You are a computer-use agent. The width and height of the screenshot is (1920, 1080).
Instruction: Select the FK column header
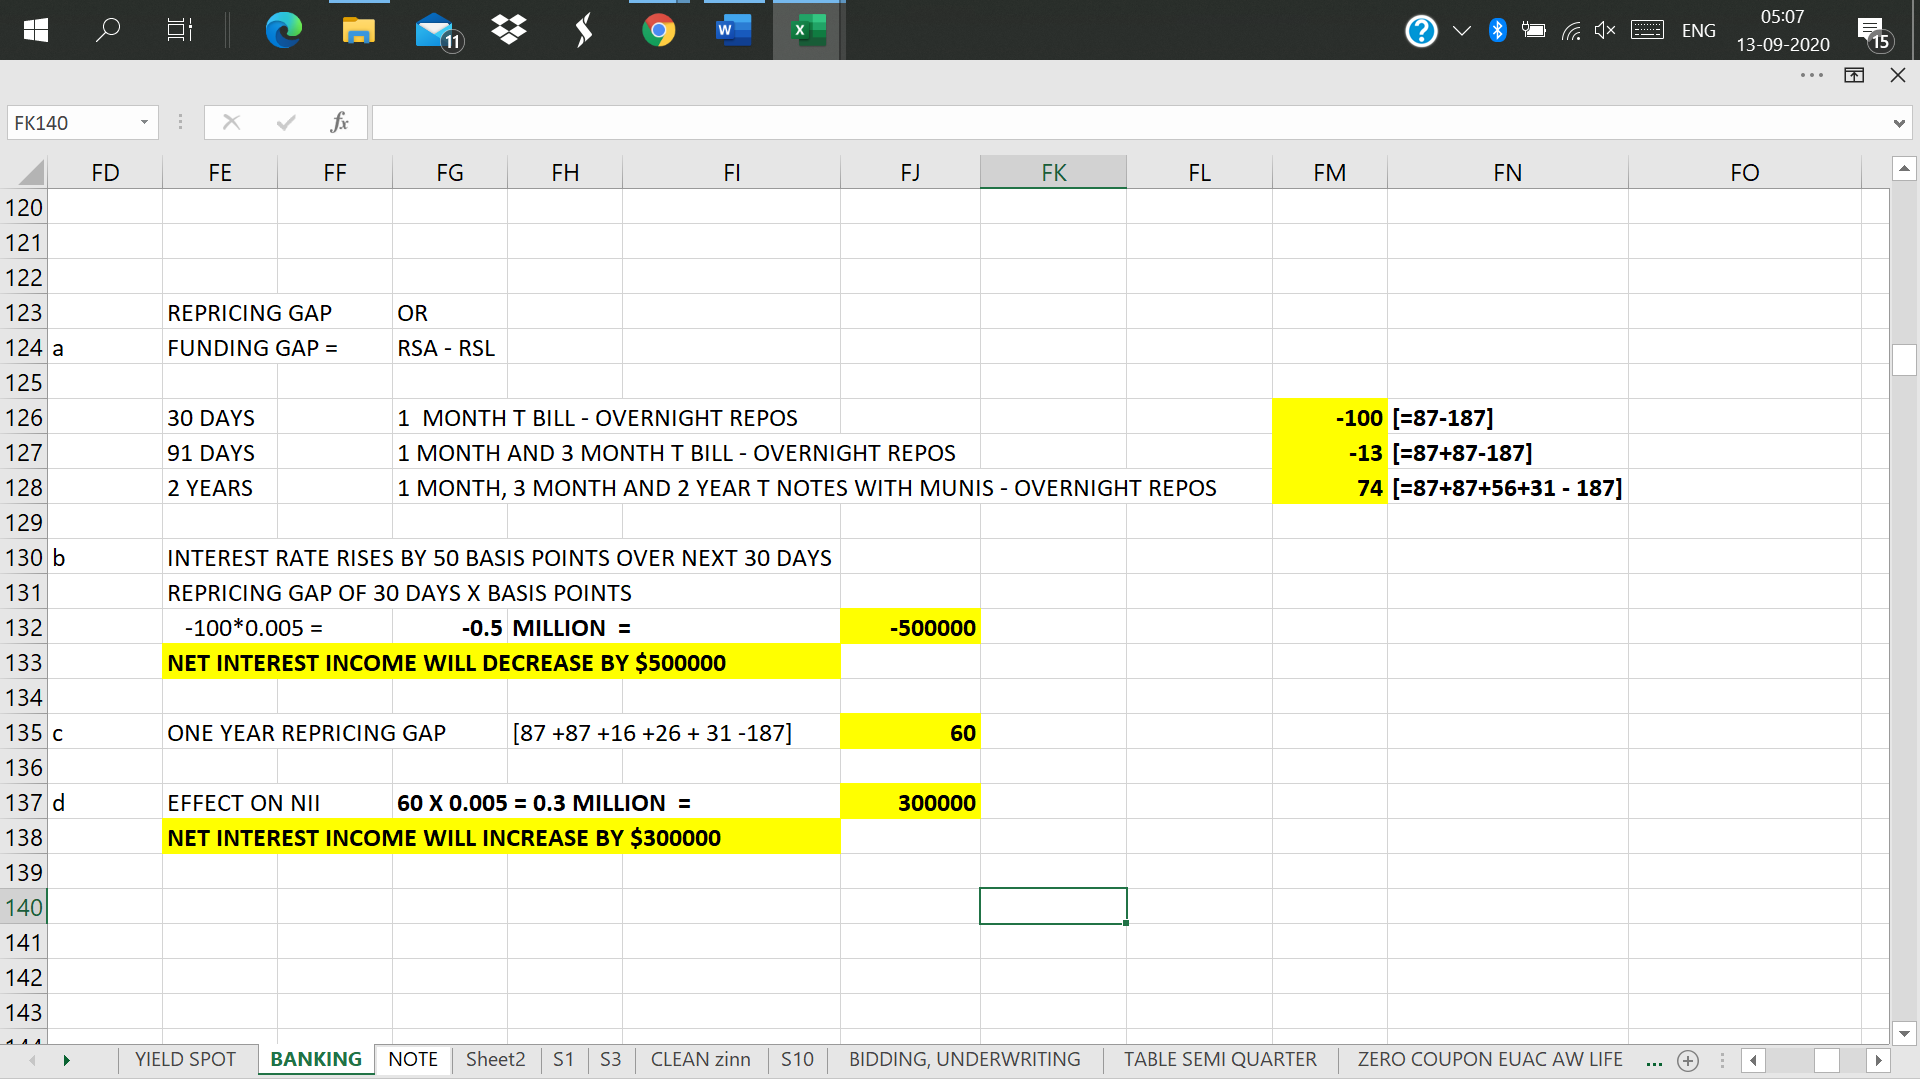click(x=1053, y=172)
